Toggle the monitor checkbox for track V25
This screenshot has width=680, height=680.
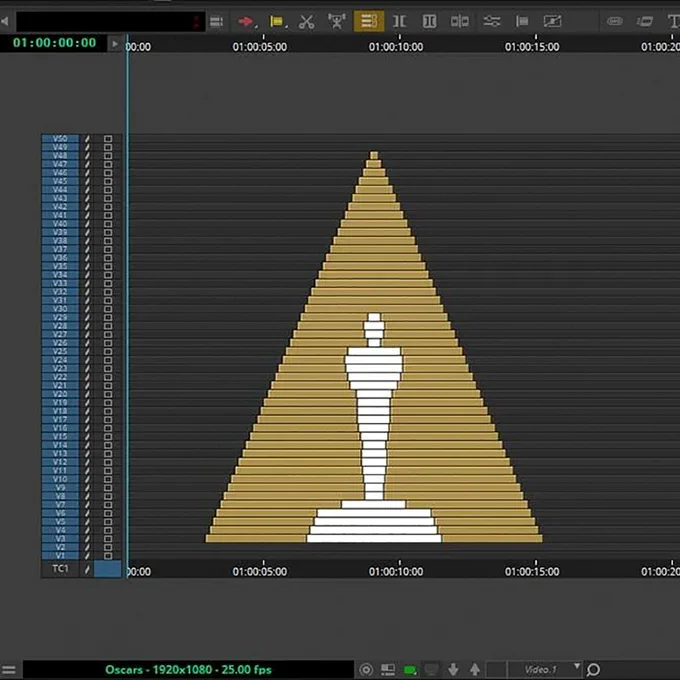point(108,351)
